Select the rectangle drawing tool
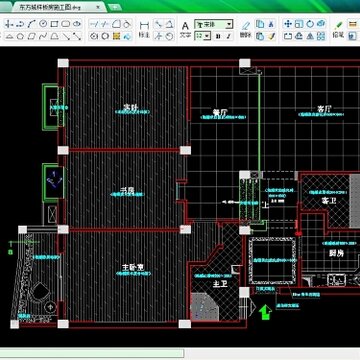The height and width of the screenshot is (360, 360). [54, 24]
